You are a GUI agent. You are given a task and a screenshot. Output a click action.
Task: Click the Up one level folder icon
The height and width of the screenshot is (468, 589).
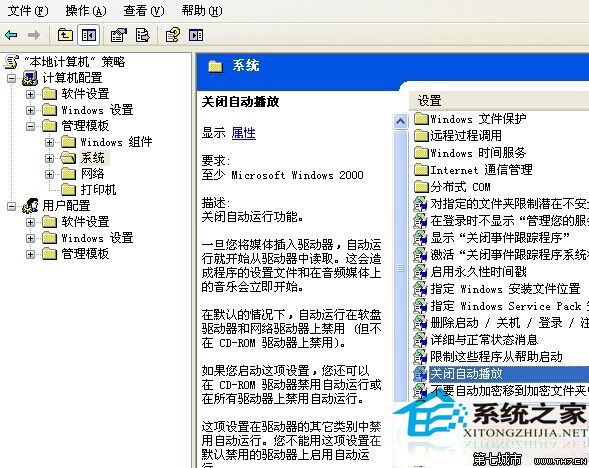pyautogui.click(x=65, y=35)
